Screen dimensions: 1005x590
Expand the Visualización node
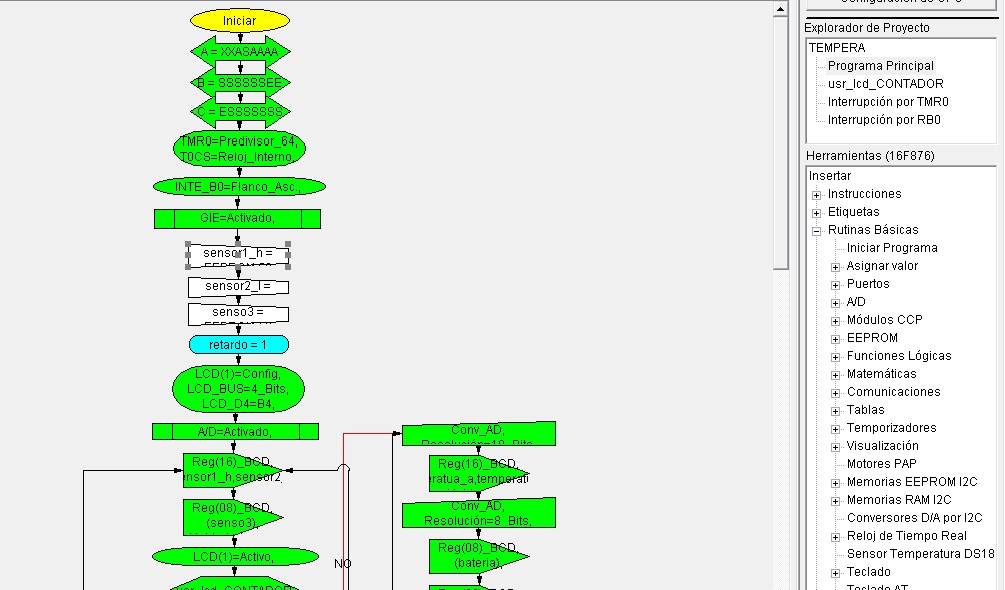click(836, 447)
